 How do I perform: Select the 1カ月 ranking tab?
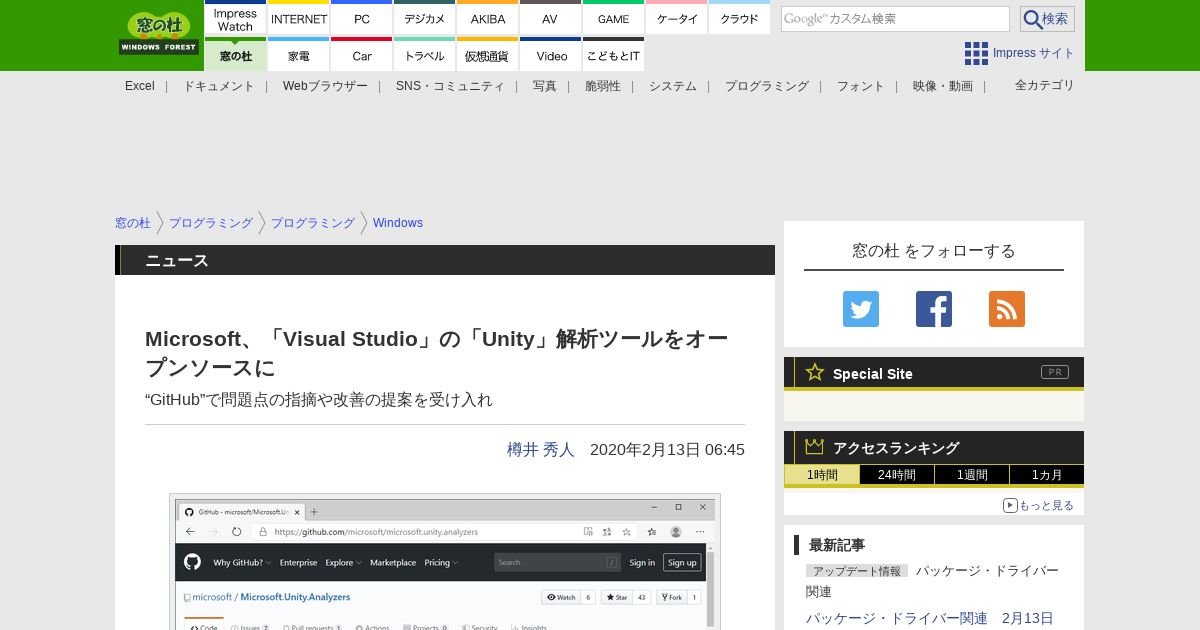[x=1047, y=475]
